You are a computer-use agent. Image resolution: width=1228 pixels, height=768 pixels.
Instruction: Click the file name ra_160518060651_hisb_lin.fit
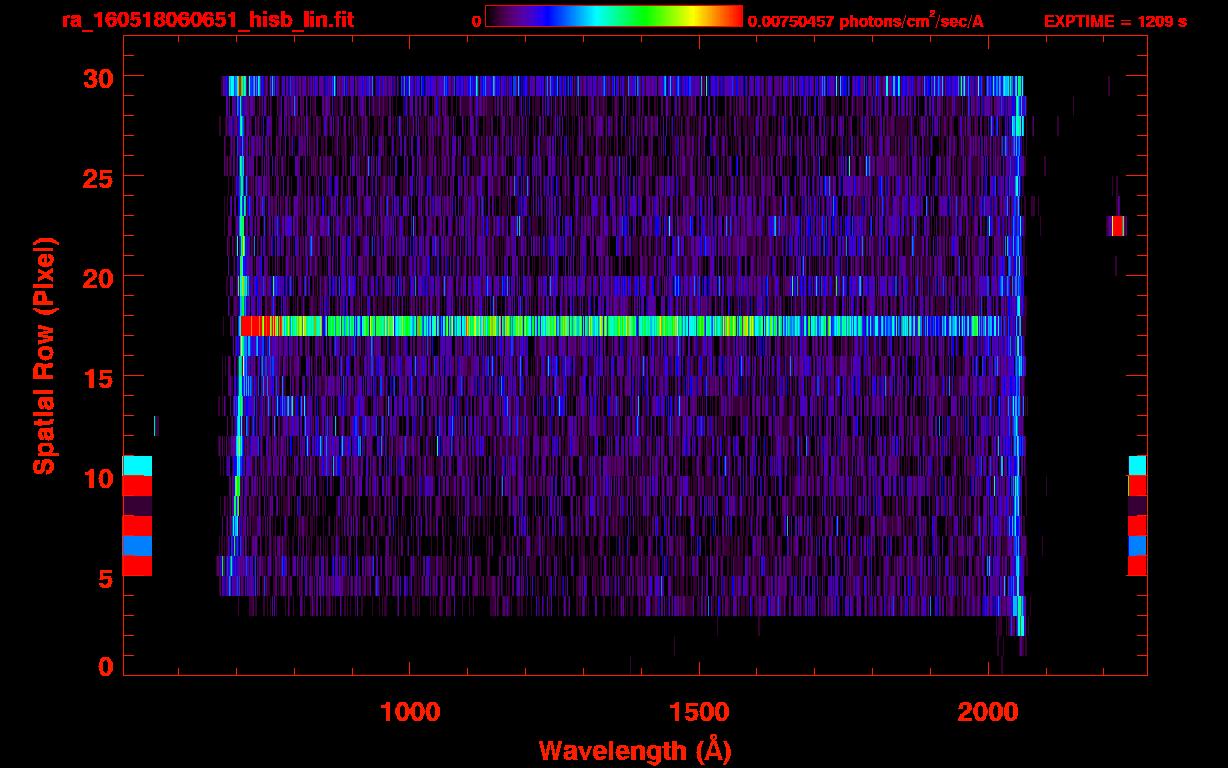click(x=207, y=20)
